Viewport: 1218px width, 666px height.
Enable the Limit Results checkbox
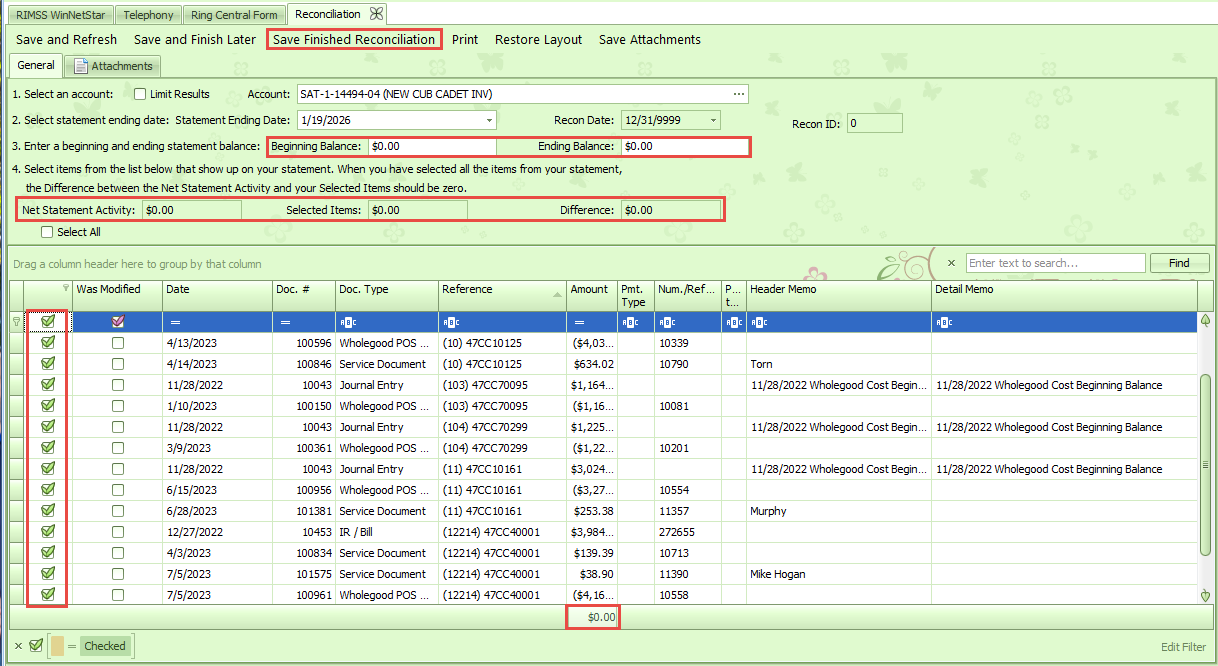pyautogui.click(x=140, y=94)
